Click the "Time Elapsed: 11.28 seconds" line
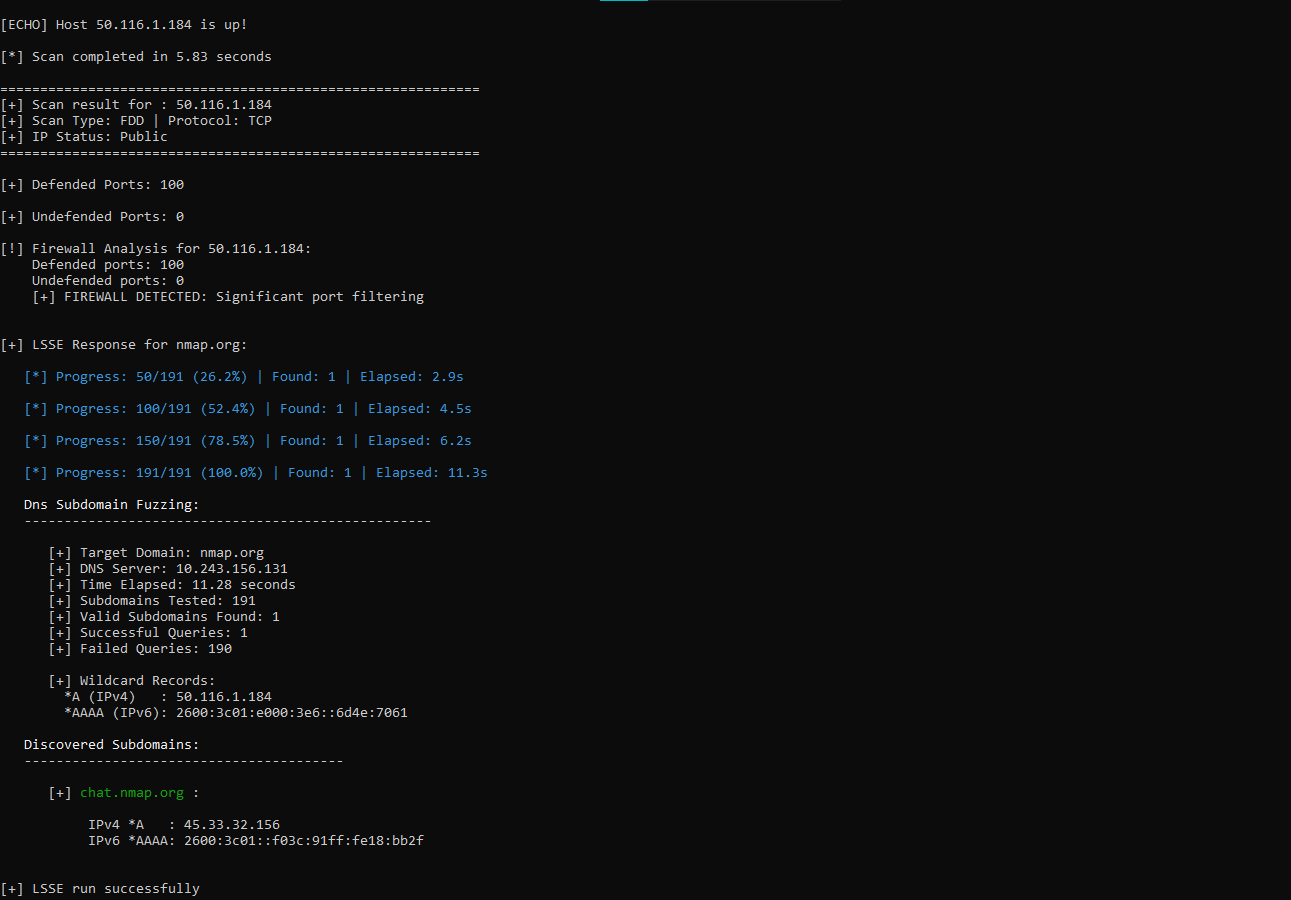The image size is (1291, 900). (x=172, y=584)
